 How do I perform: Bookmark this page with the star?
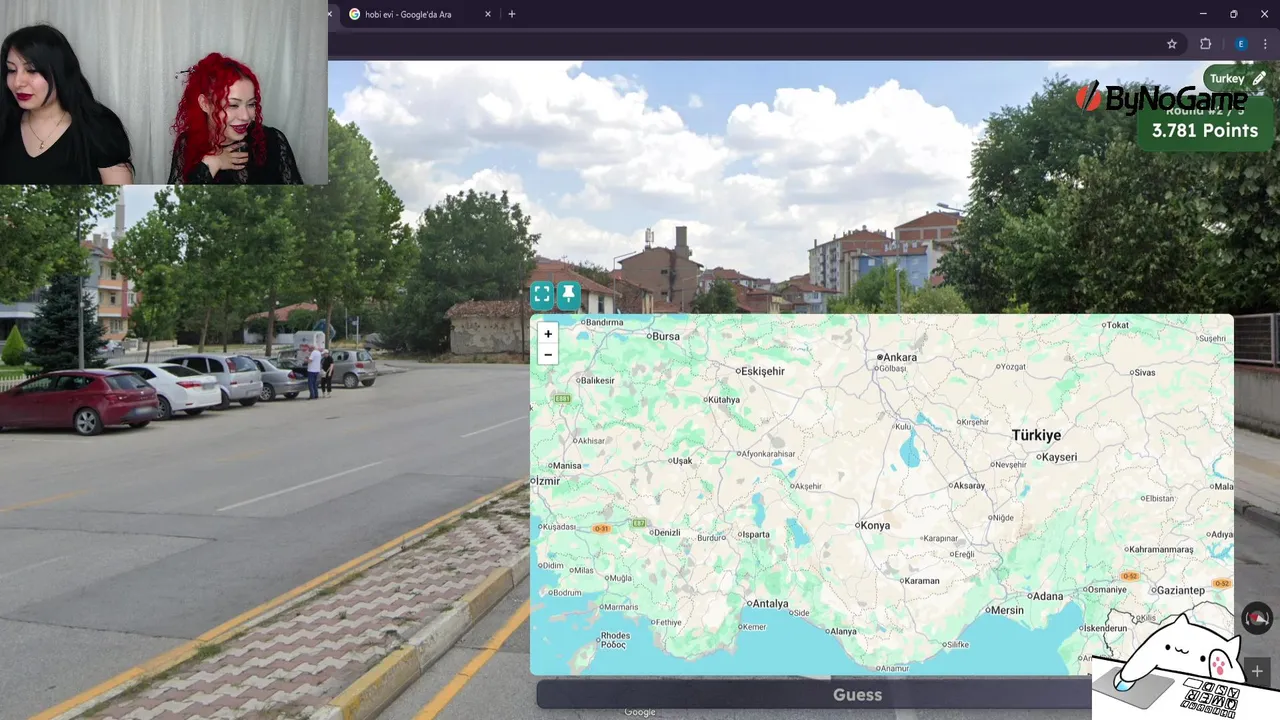[1172, 44]
